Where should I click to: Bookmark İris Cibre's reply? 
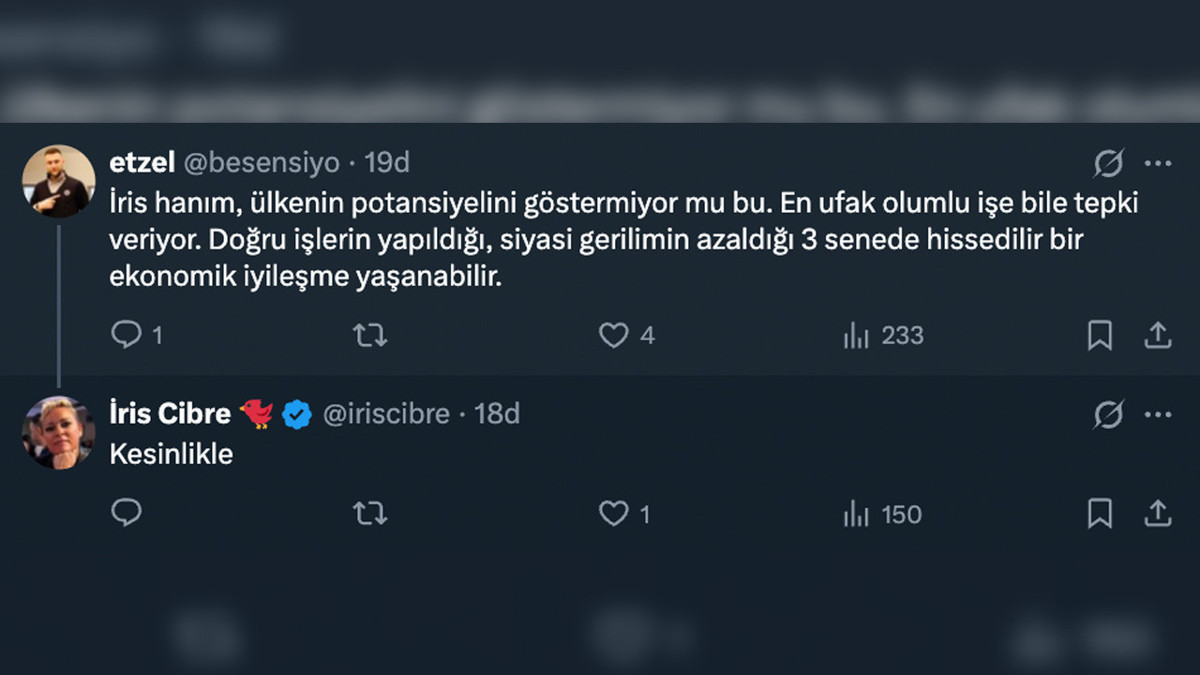(1099, 514)
